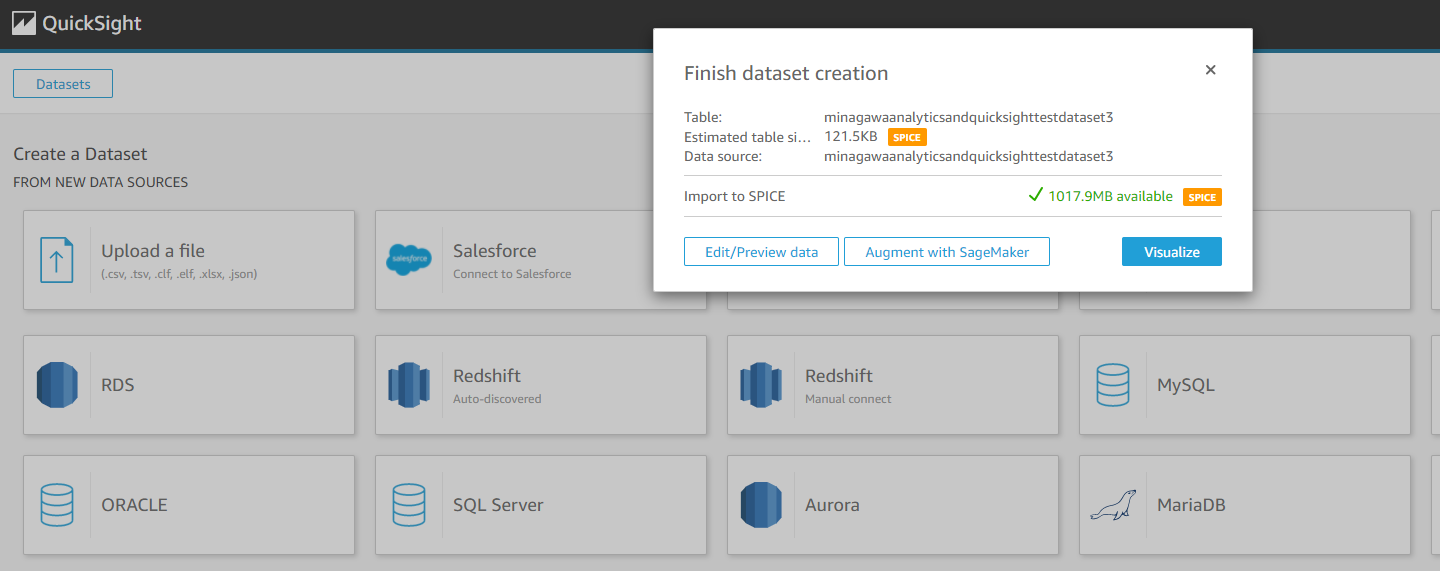Click the ORACLE label text
Viewport: 1440px width, 571px height.
pyautogui.click(x=134, y=505)
